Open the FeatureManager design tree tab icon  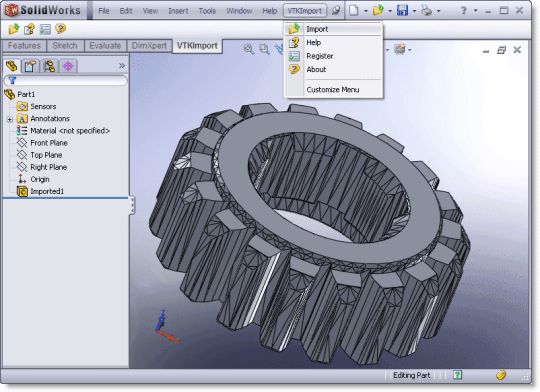pyautogui.click(x=11, y=66)
